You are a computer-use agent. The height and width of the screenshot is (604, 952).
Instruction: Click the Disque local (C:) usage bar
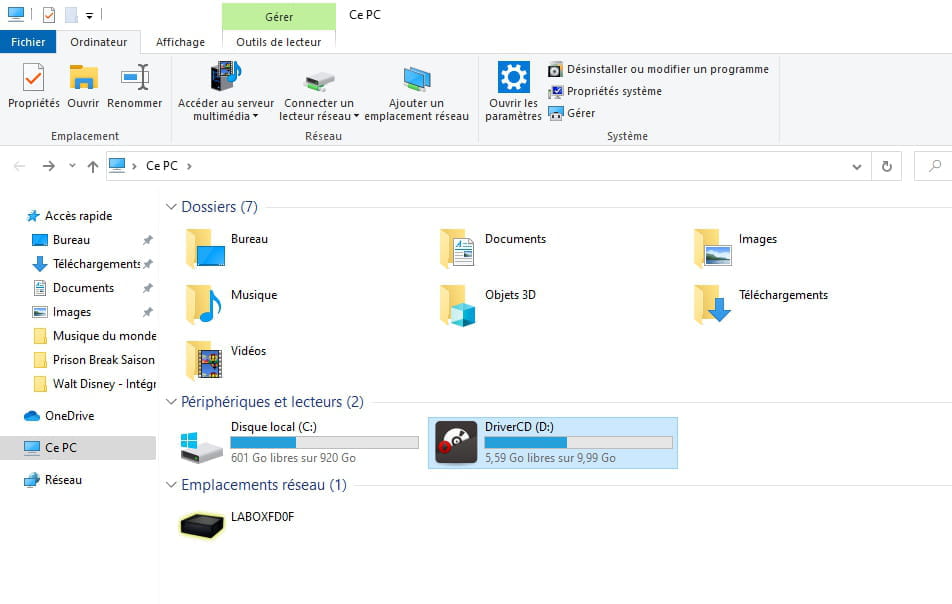point(325,443)
